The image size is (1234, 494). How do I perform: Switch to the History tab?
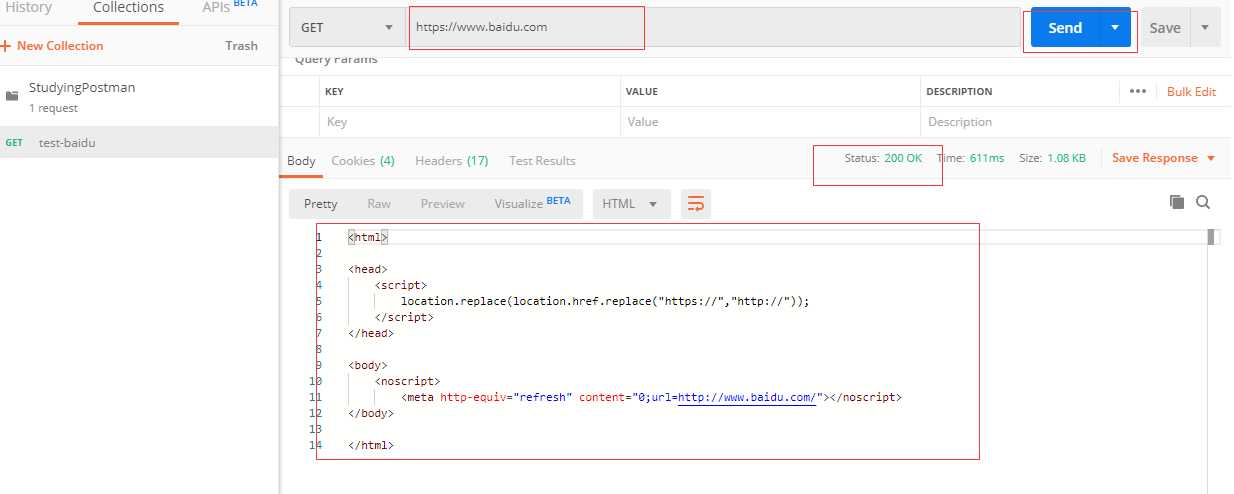pyautogui.click(x=28, y=8)
